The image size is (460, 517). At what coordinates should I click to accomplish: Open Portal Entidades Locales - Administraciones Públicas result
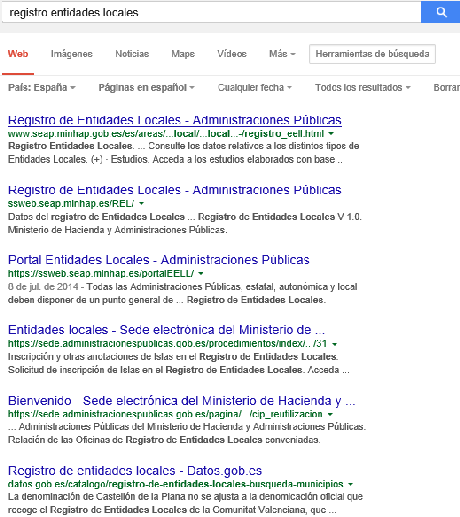tap(159, 260)
